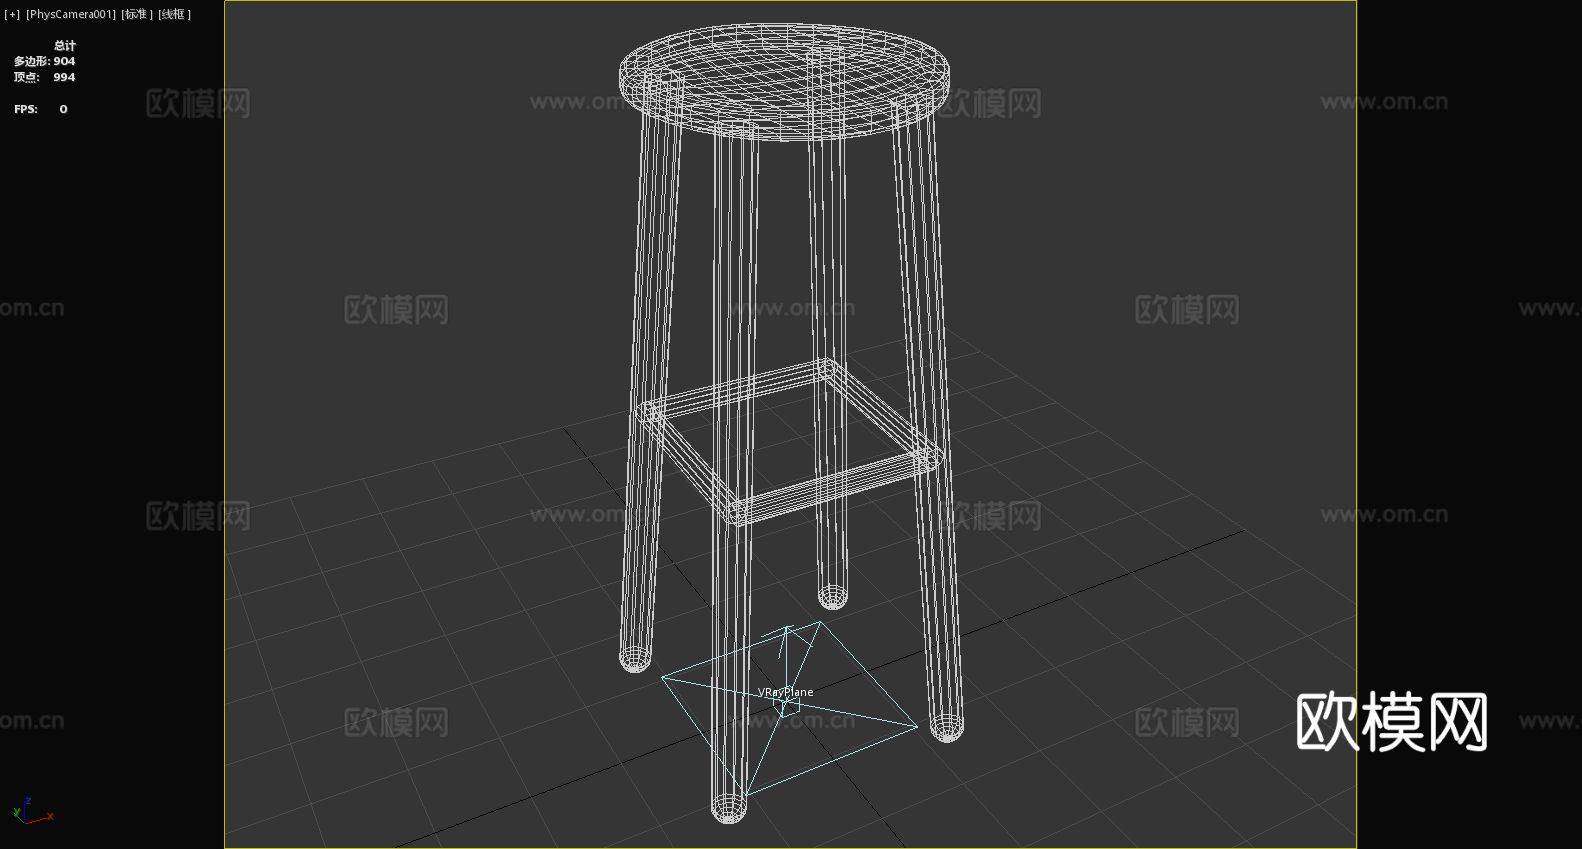Open the 标准 shading quality menu

tap(137, 14)
